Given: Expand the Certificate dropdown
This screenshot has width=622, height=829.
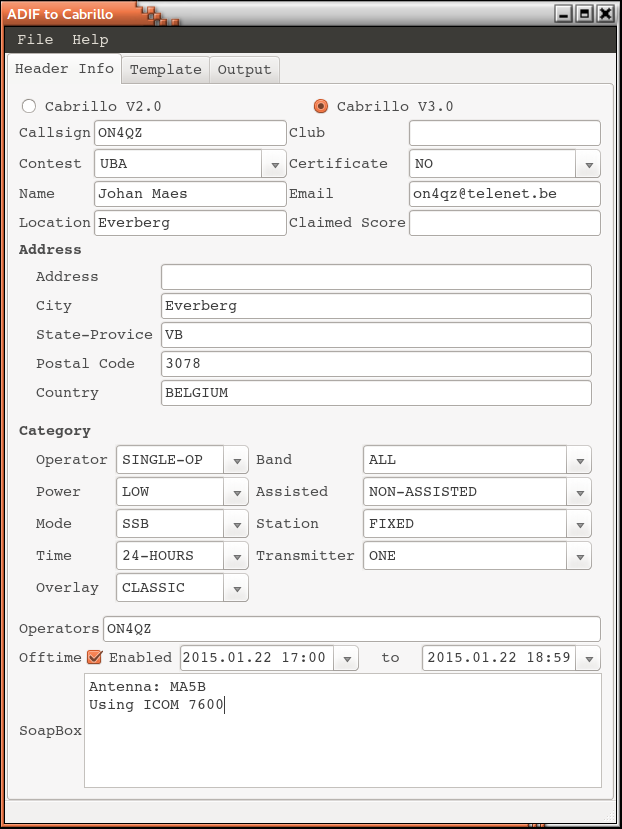Looking at the screenshot, I should (589, 164).
